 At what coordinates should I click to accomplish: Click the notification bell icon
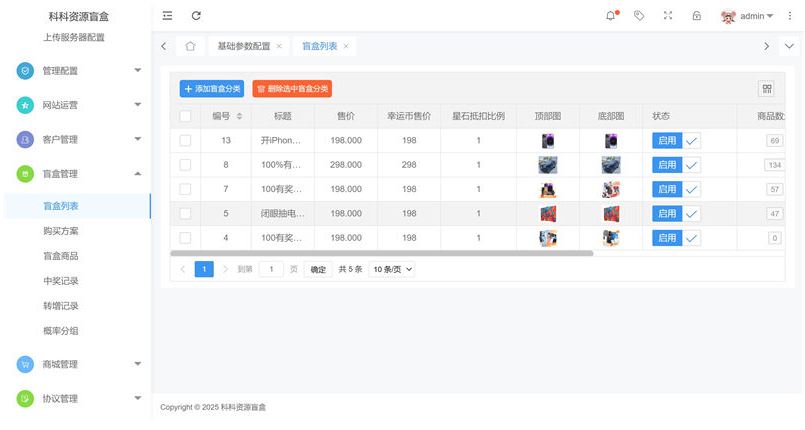[611, 16]
